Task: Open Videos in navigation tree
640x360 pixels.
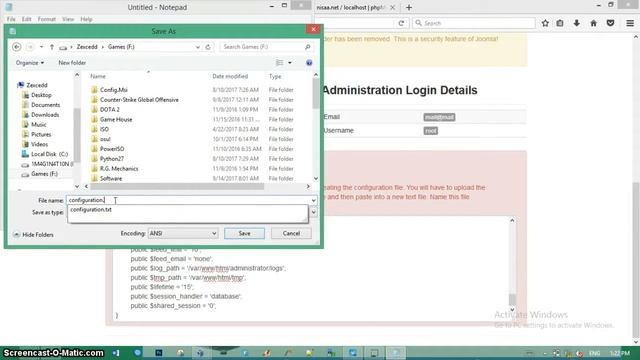Action: [x=40, y=144]
